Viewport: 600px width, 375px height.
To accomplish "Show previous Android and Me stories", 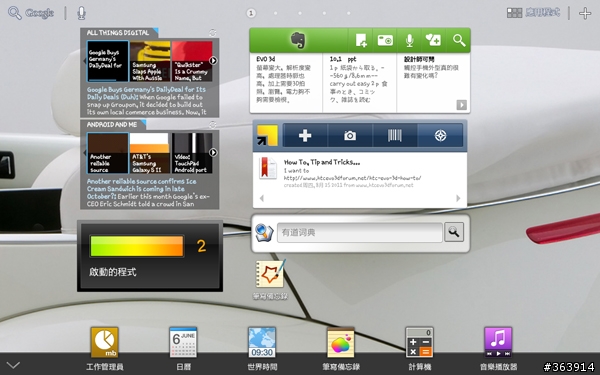I will coord(84,153).
